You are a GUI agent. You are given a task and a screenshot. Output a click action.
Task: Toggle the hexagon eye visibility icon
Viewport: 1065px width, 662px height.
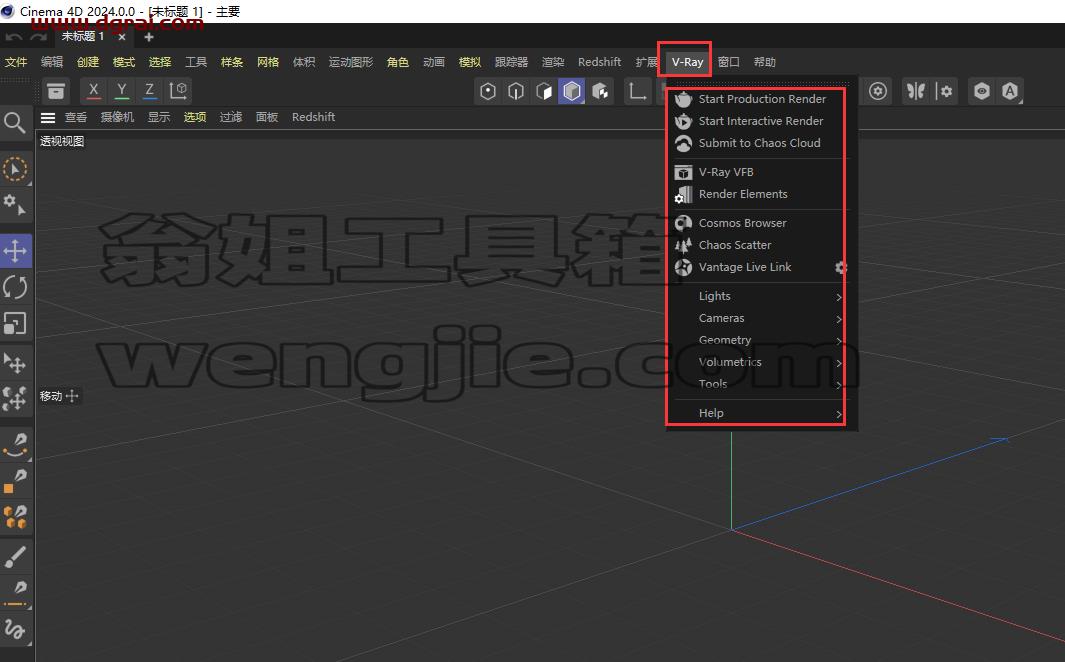981,91
